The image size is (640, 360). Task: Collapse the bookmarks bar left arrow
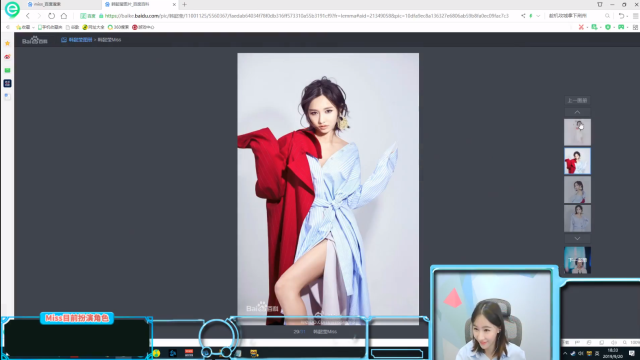click(7, 27)
